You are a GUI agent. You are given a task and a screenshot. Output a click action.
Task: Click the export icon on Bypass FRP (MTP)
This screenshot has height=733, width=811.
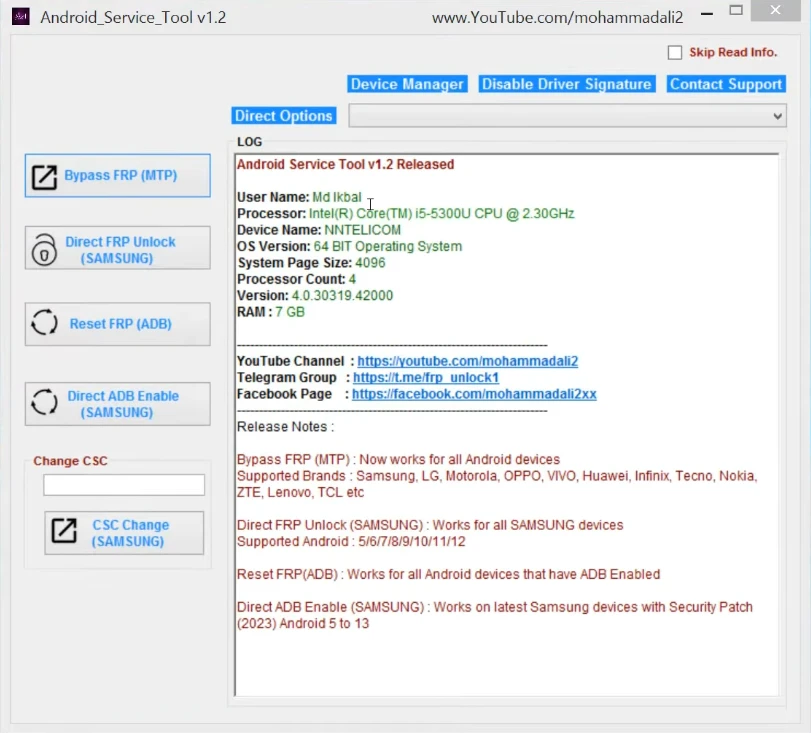click(44, 175)
